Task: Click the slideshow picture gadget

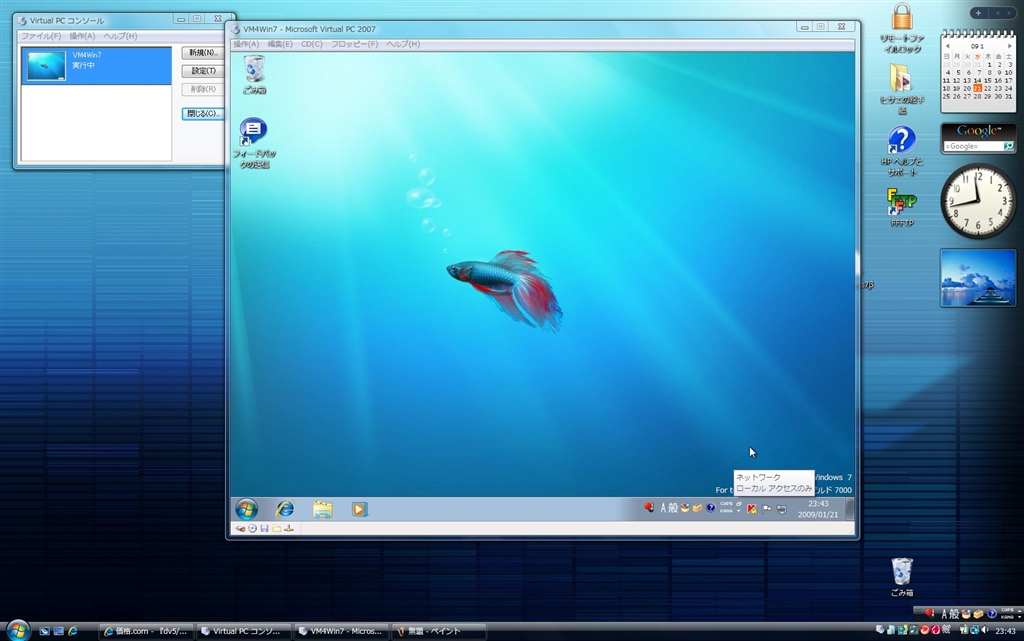Action: (978, 278)
